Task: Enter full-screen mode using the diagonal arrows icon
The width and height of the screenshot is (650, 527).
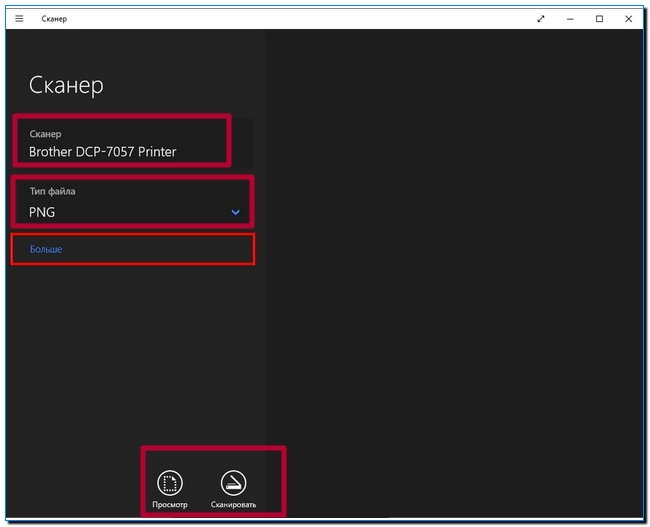Action: pyautogui.click(x=541, y=18)
